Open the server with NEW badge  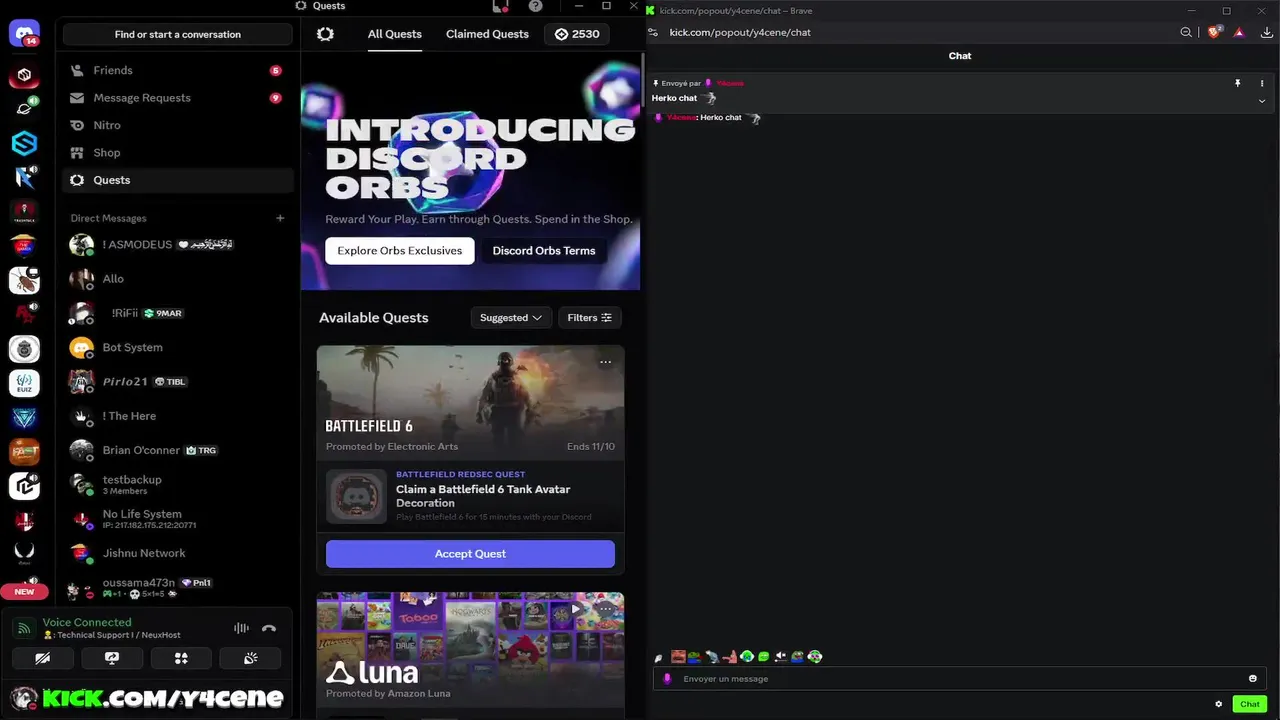coord(24,589)
